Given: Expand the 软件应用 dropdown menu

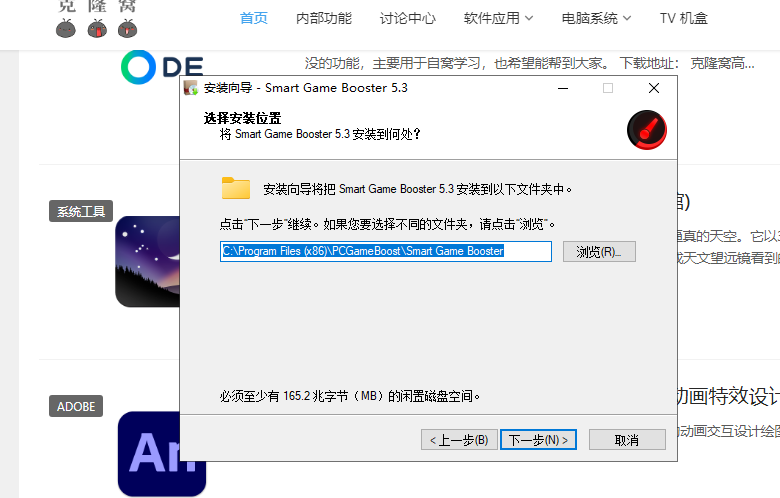Looking at the screenshot, I should click(498, 18).
